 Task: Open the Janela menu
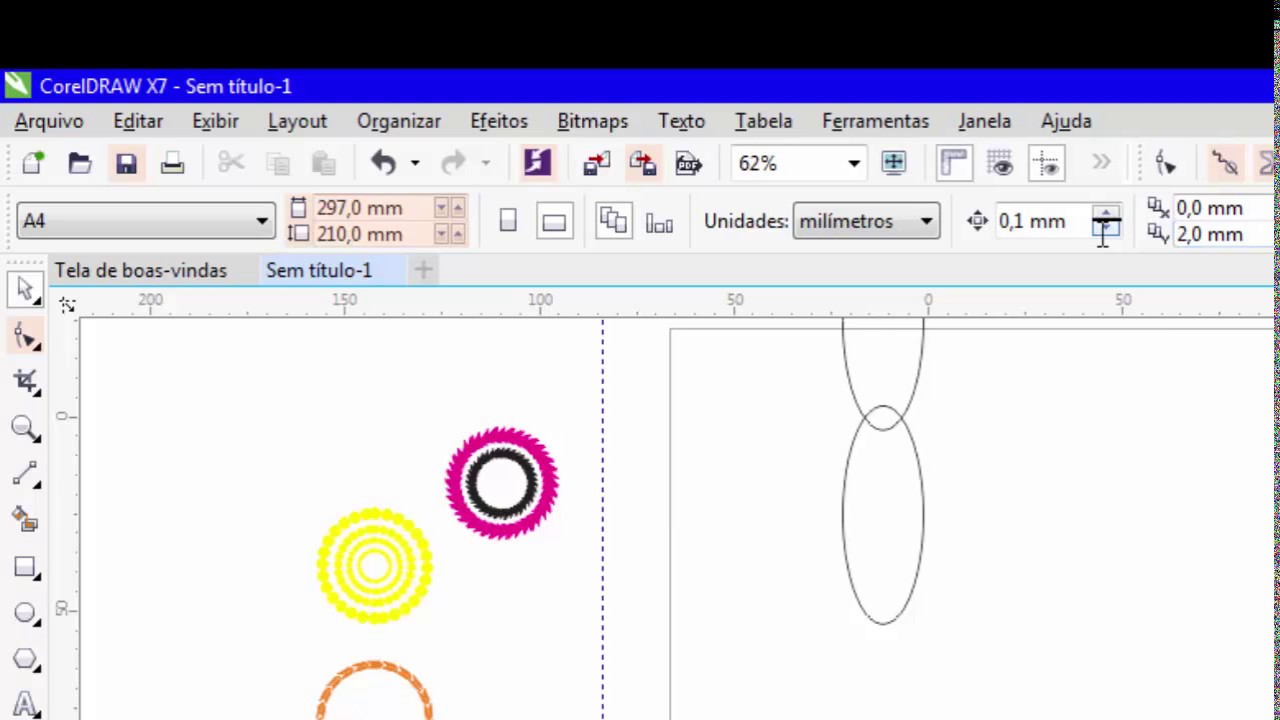(x=984, y=121)
